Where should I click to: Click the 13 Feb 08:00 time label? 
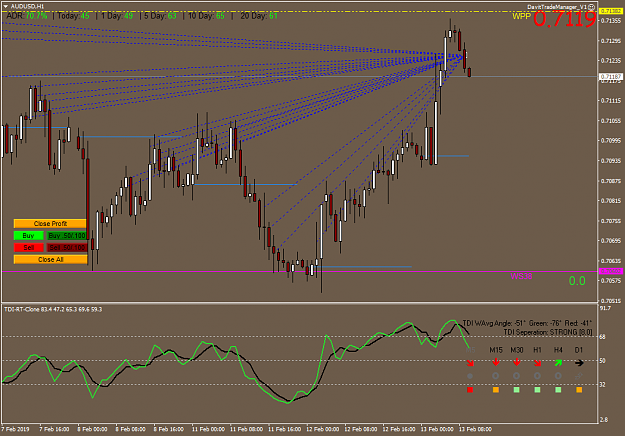[475, 429]
